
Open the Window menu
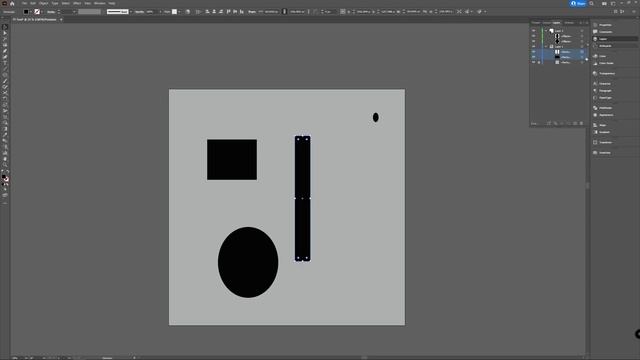[100, 3]
